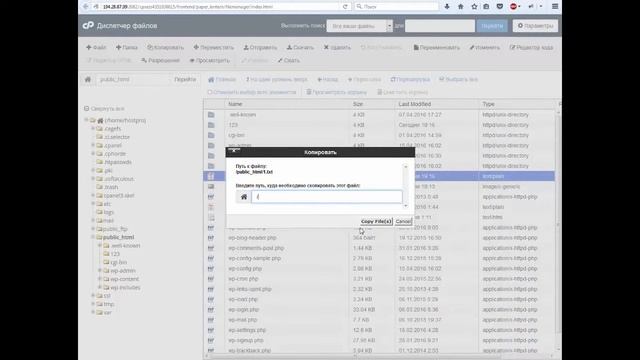
Task: Click the destination path input in dialog
Action: (327, 197)
